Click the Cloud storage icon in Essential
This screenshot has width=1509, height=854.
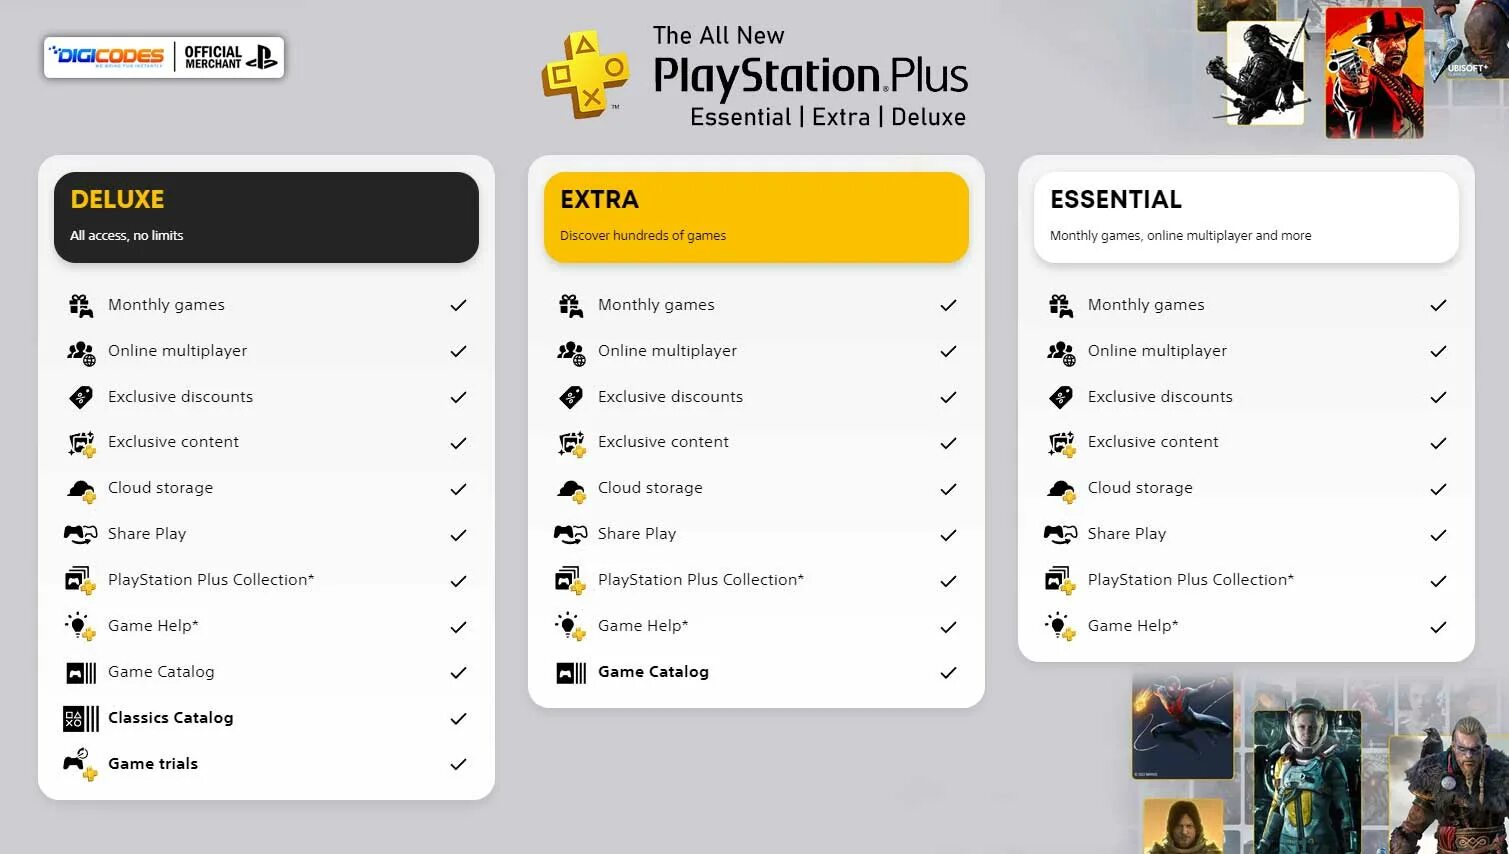click(x=1061, y=490)
